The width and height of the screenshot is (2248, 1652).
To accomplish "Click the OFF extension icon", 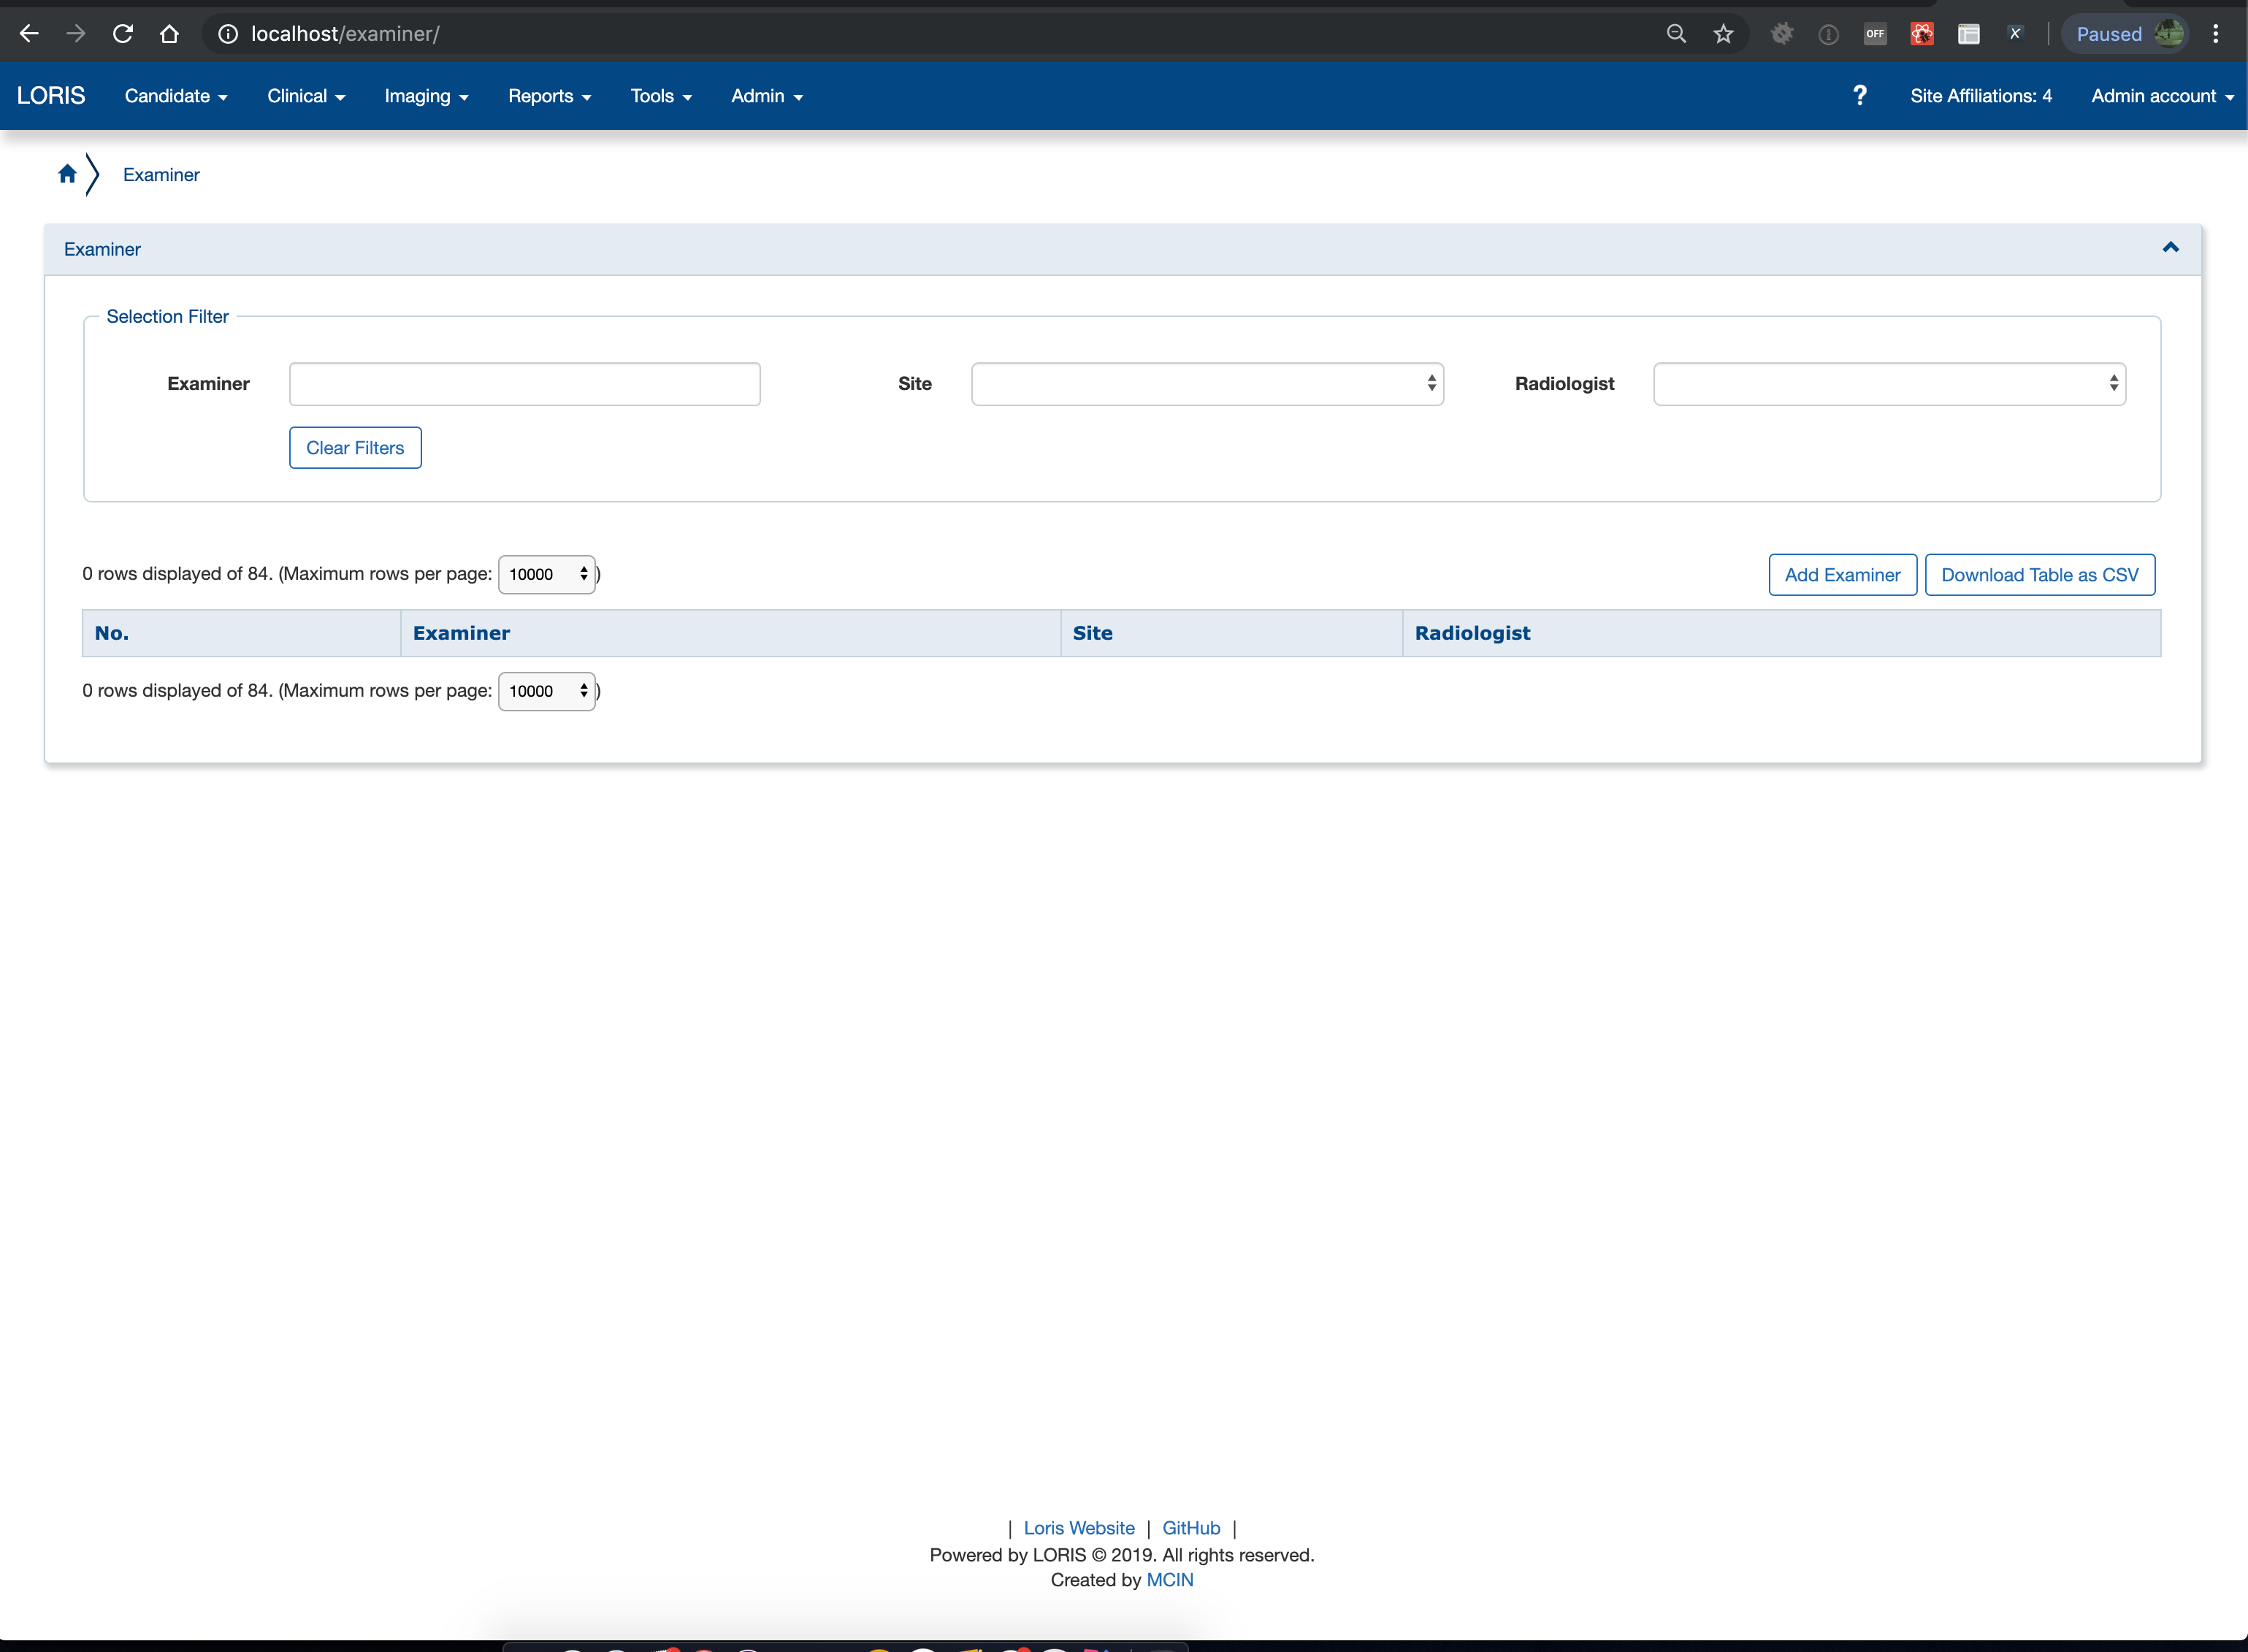I will [1875, 33].
